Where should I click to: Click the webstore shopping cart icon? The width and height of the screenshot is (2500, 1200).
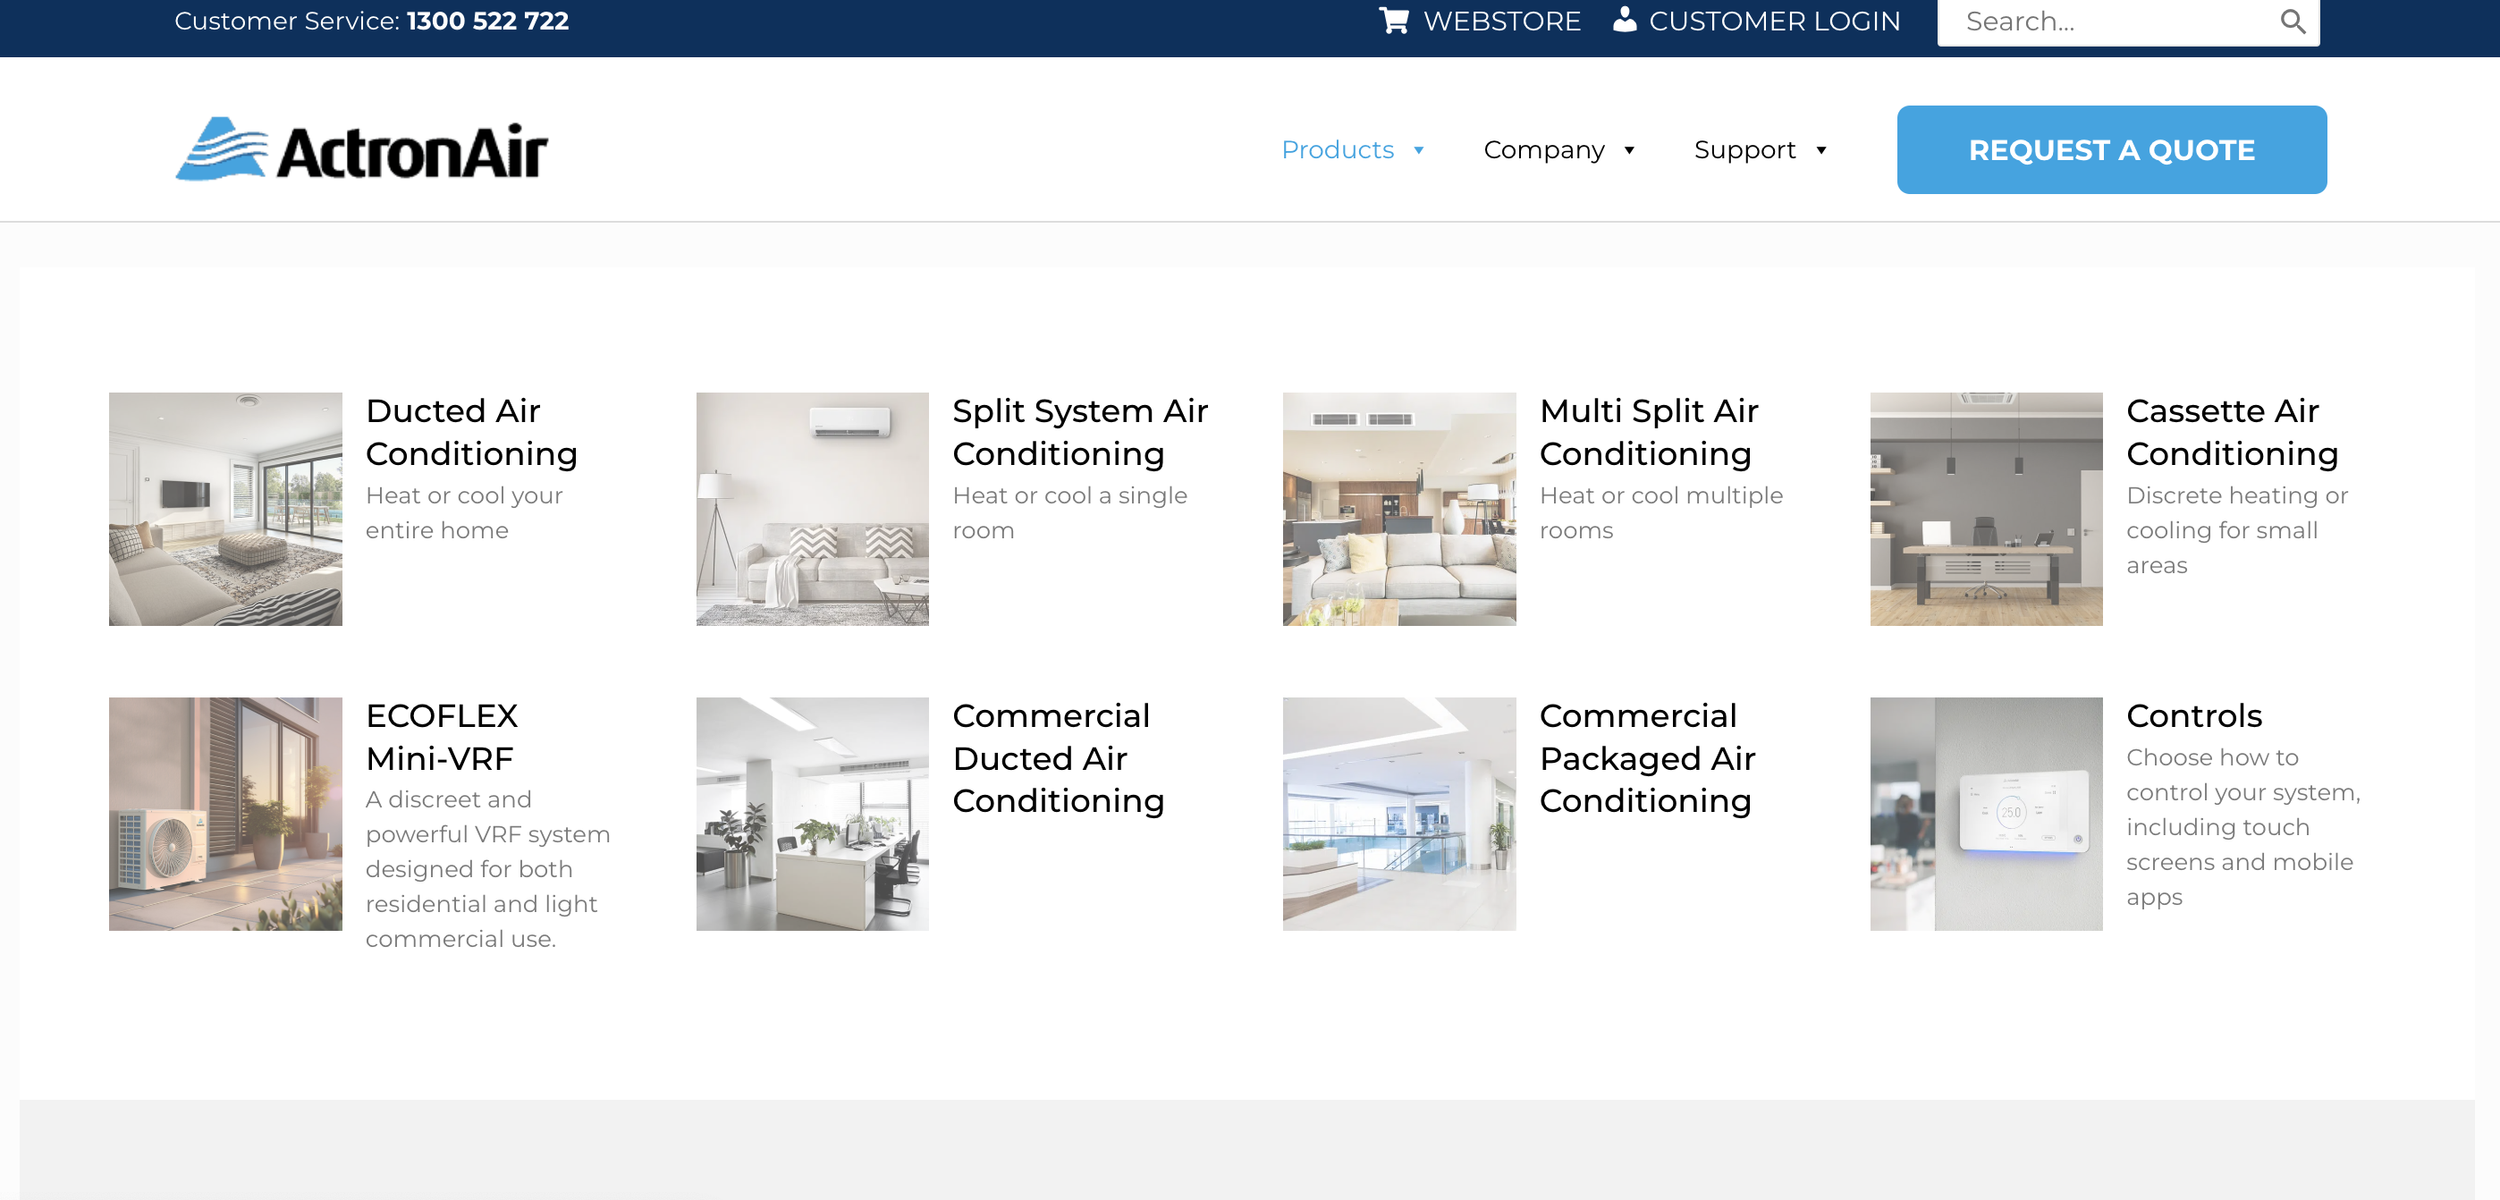(x=1394, y=21)
